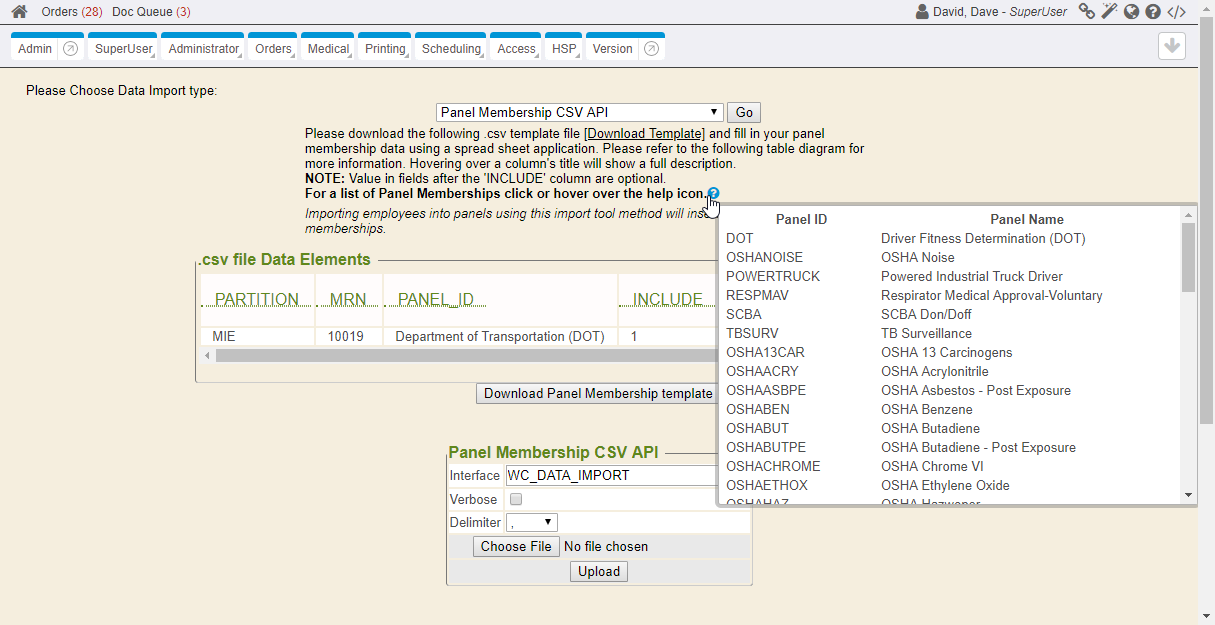
Task: Go to the home icon
Action: [x=19, y=12]
